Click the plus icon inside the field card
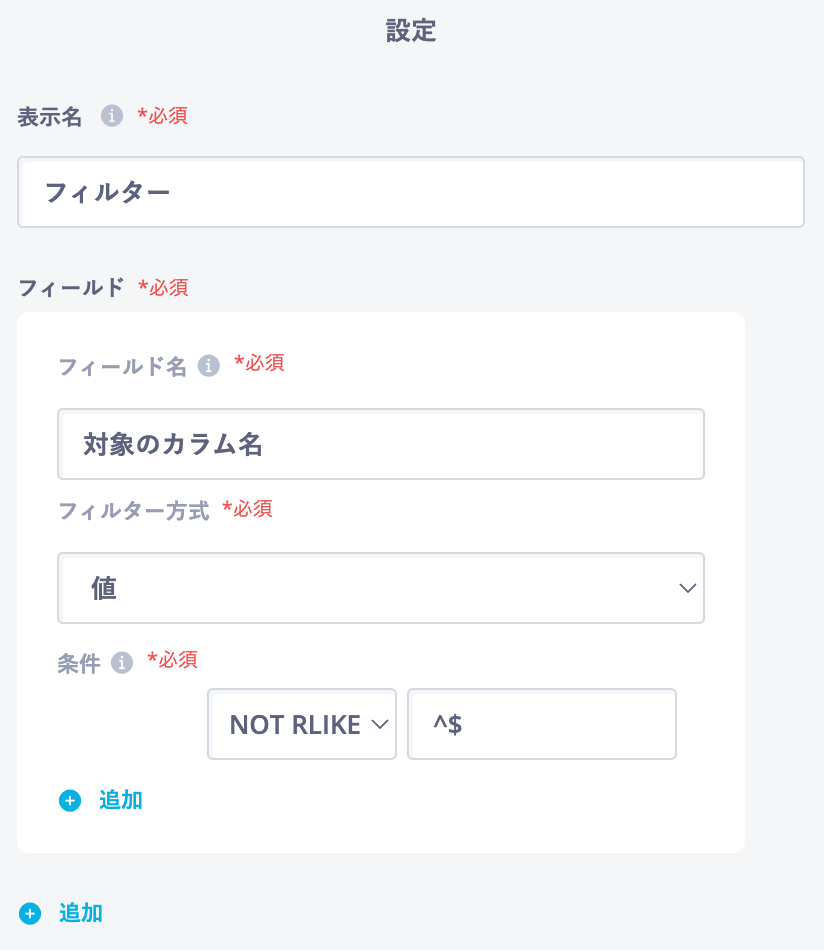This screenshot has width=824, height=950. point(70,800)
